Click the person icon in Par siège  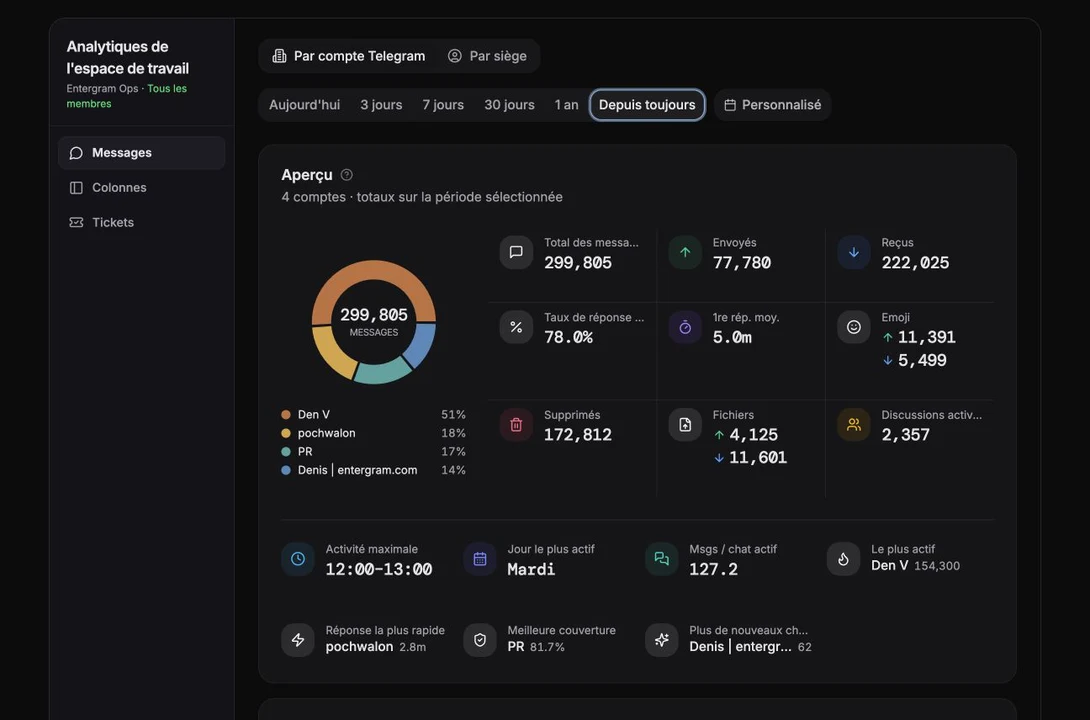pyautogui.click(x=455, y=56)
